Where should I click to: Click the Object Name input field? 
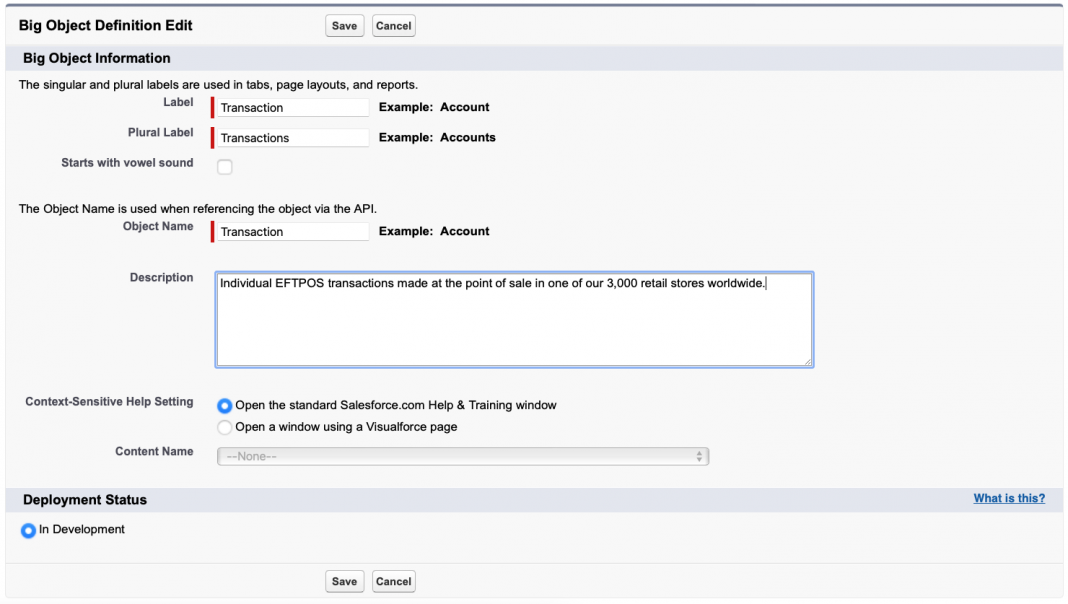[x=293, y=231]
